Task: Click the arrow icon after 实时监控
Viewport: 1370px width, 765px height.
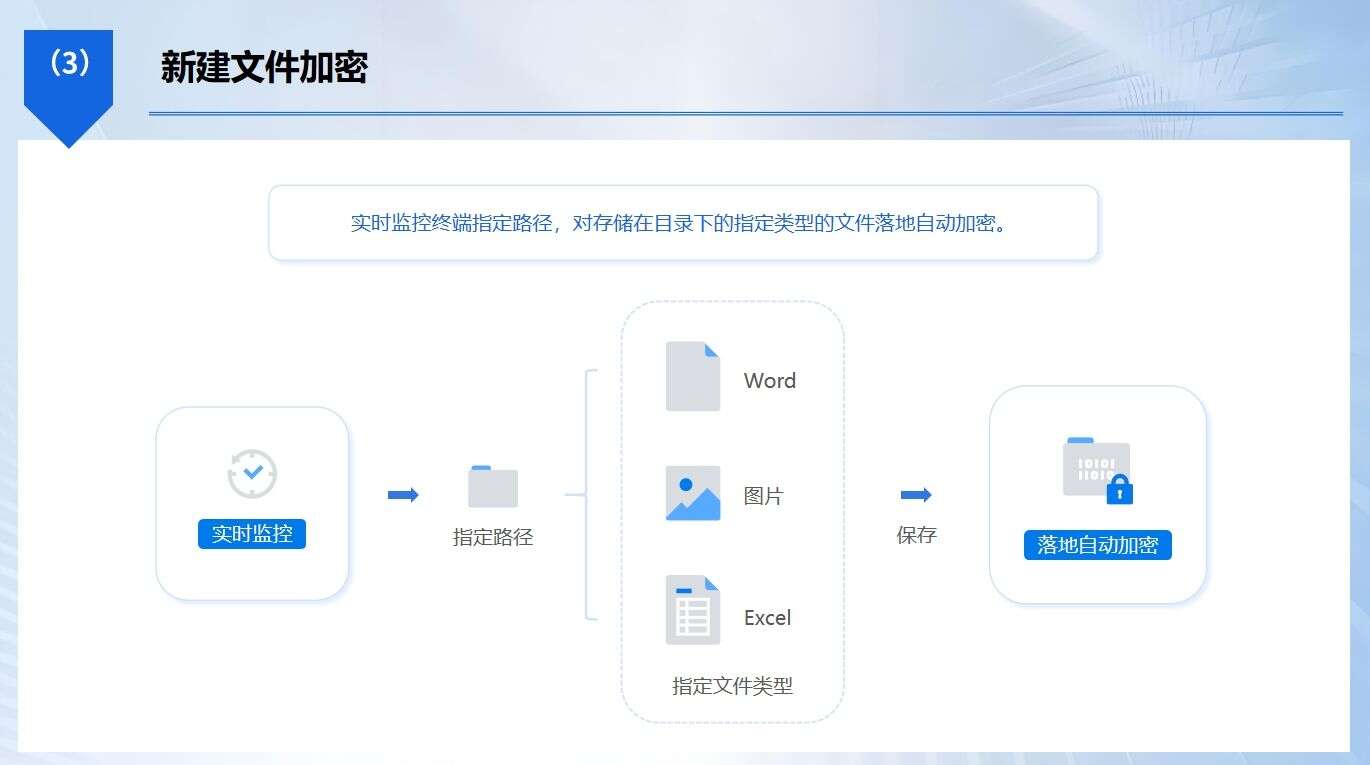Action: (x=402, y=493)
